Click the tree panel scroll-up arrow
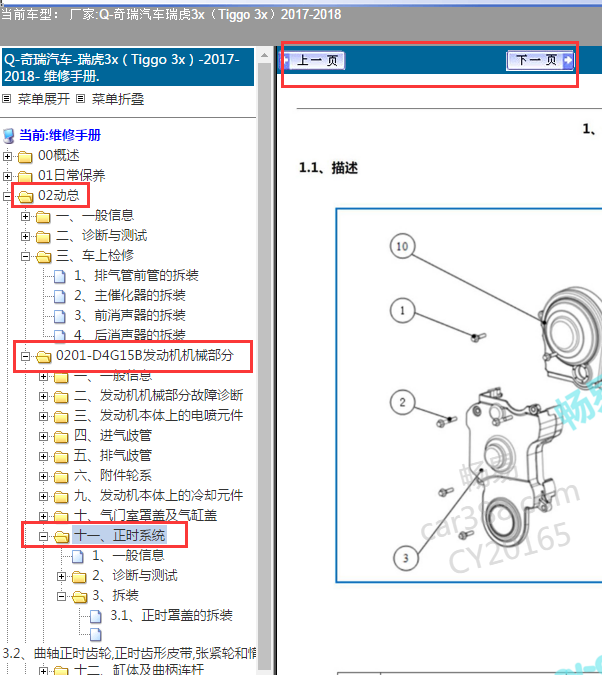The image size is (602, 675). click(x=264, y=55)
